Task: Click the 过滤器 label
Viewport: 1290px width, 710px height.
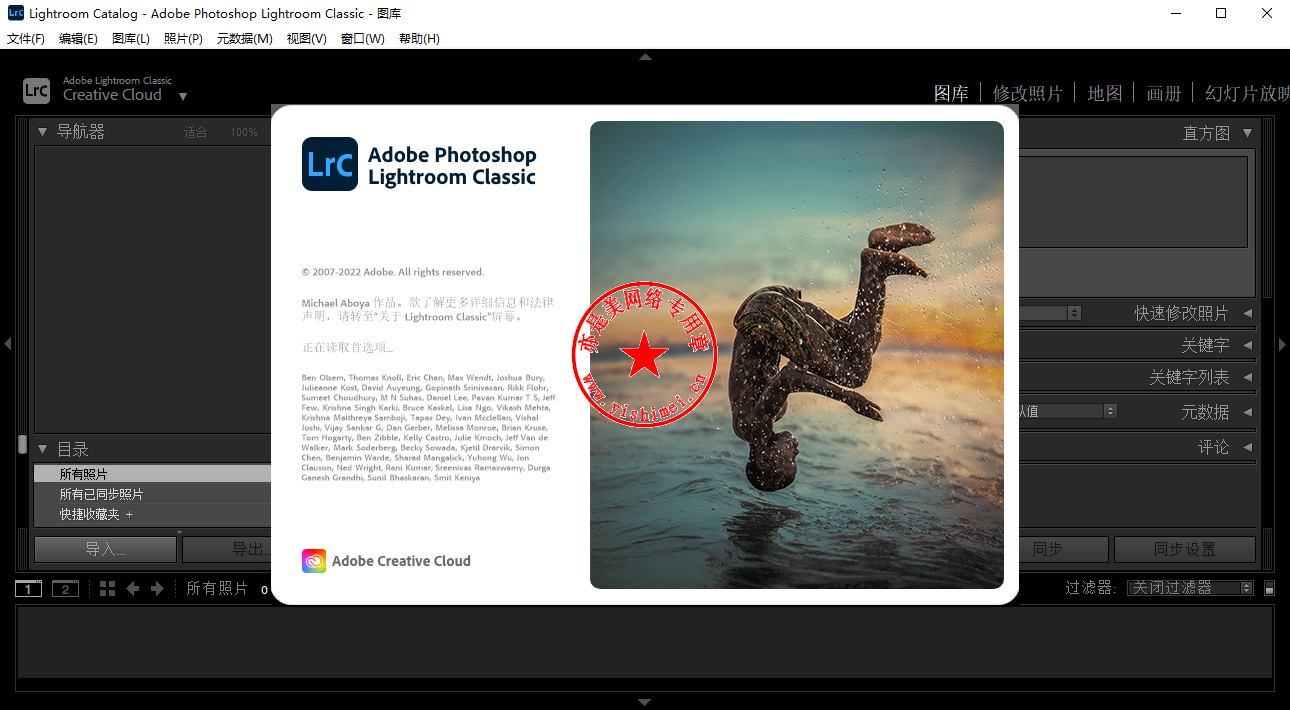Action: click(1090, 588)
